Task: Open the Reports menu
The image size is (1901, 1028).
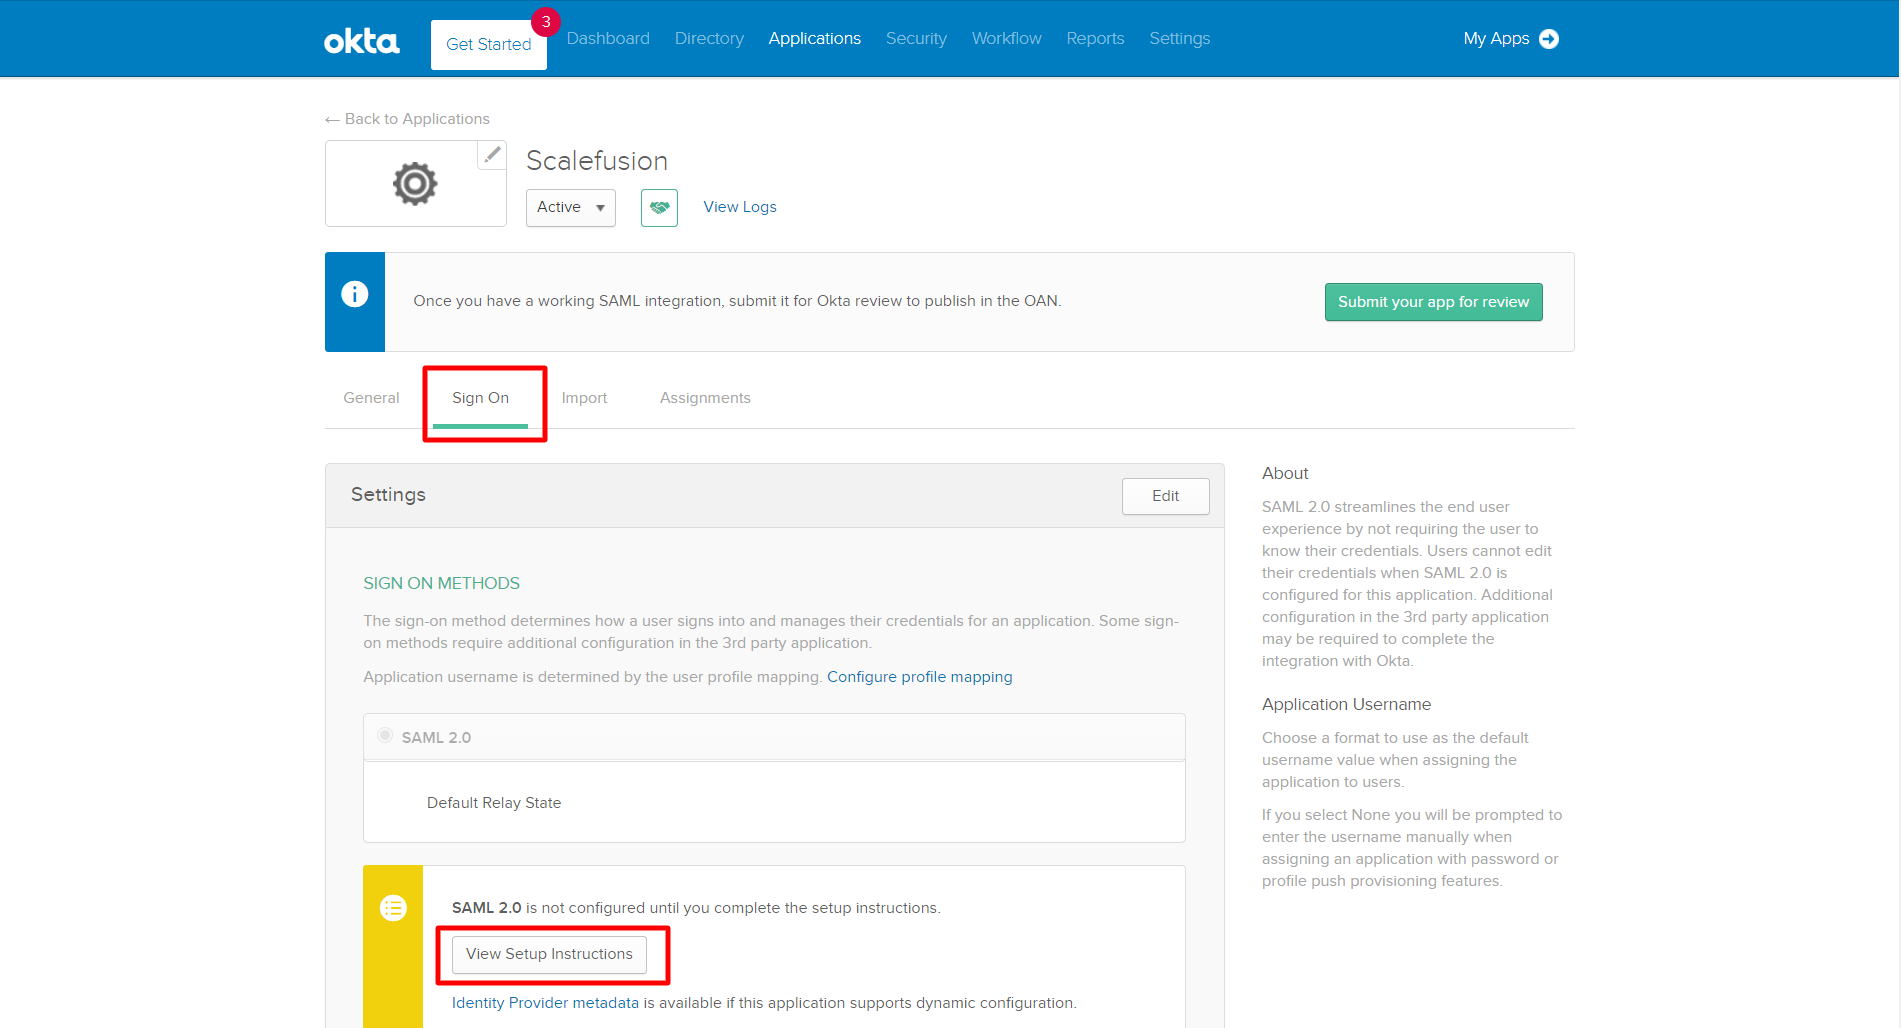Action: [x=1095, y=39]
